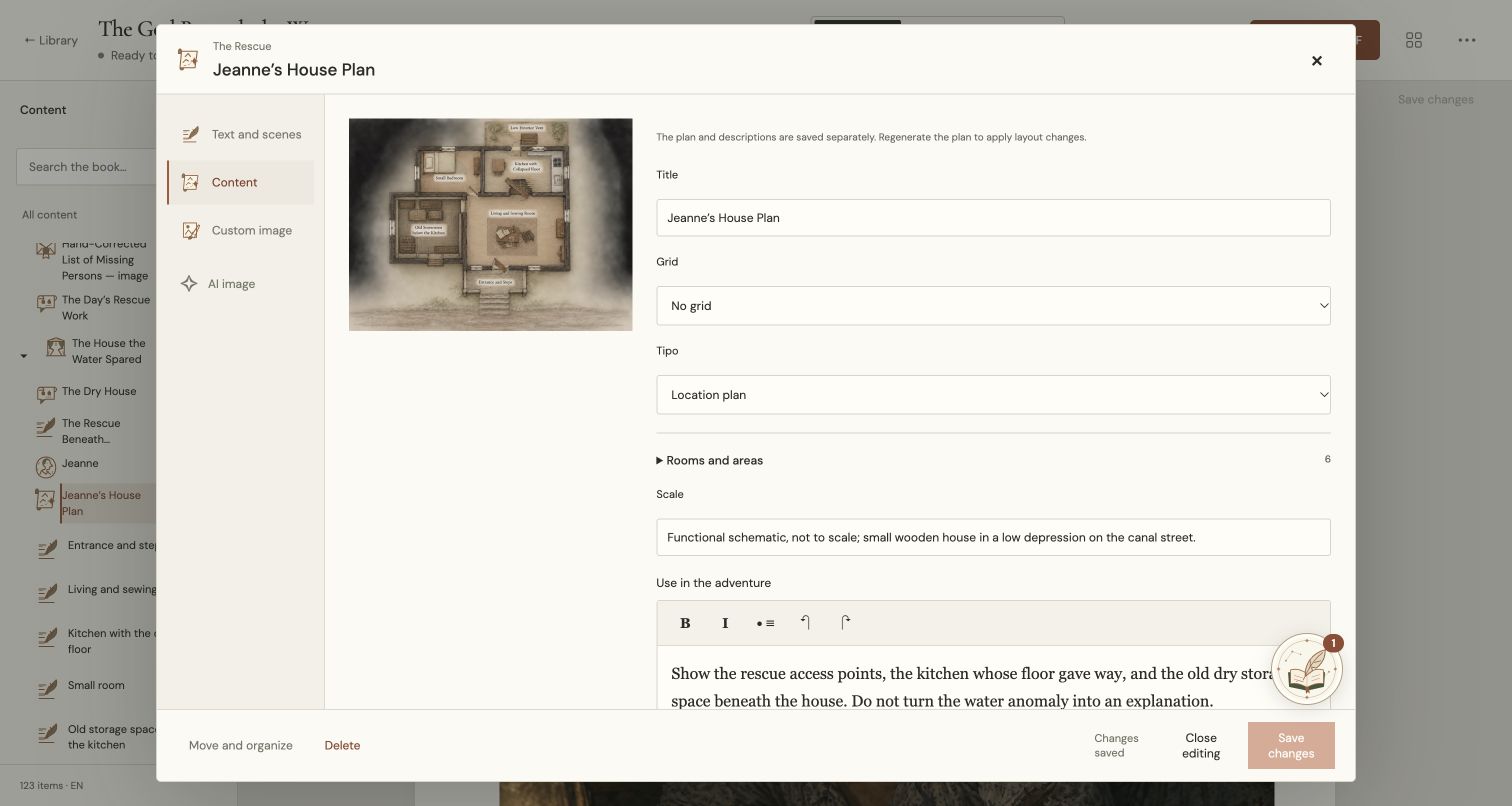Viewport: 1512px width, 806px height.
Task: Open the AI image tab
Action: point(240,284)
